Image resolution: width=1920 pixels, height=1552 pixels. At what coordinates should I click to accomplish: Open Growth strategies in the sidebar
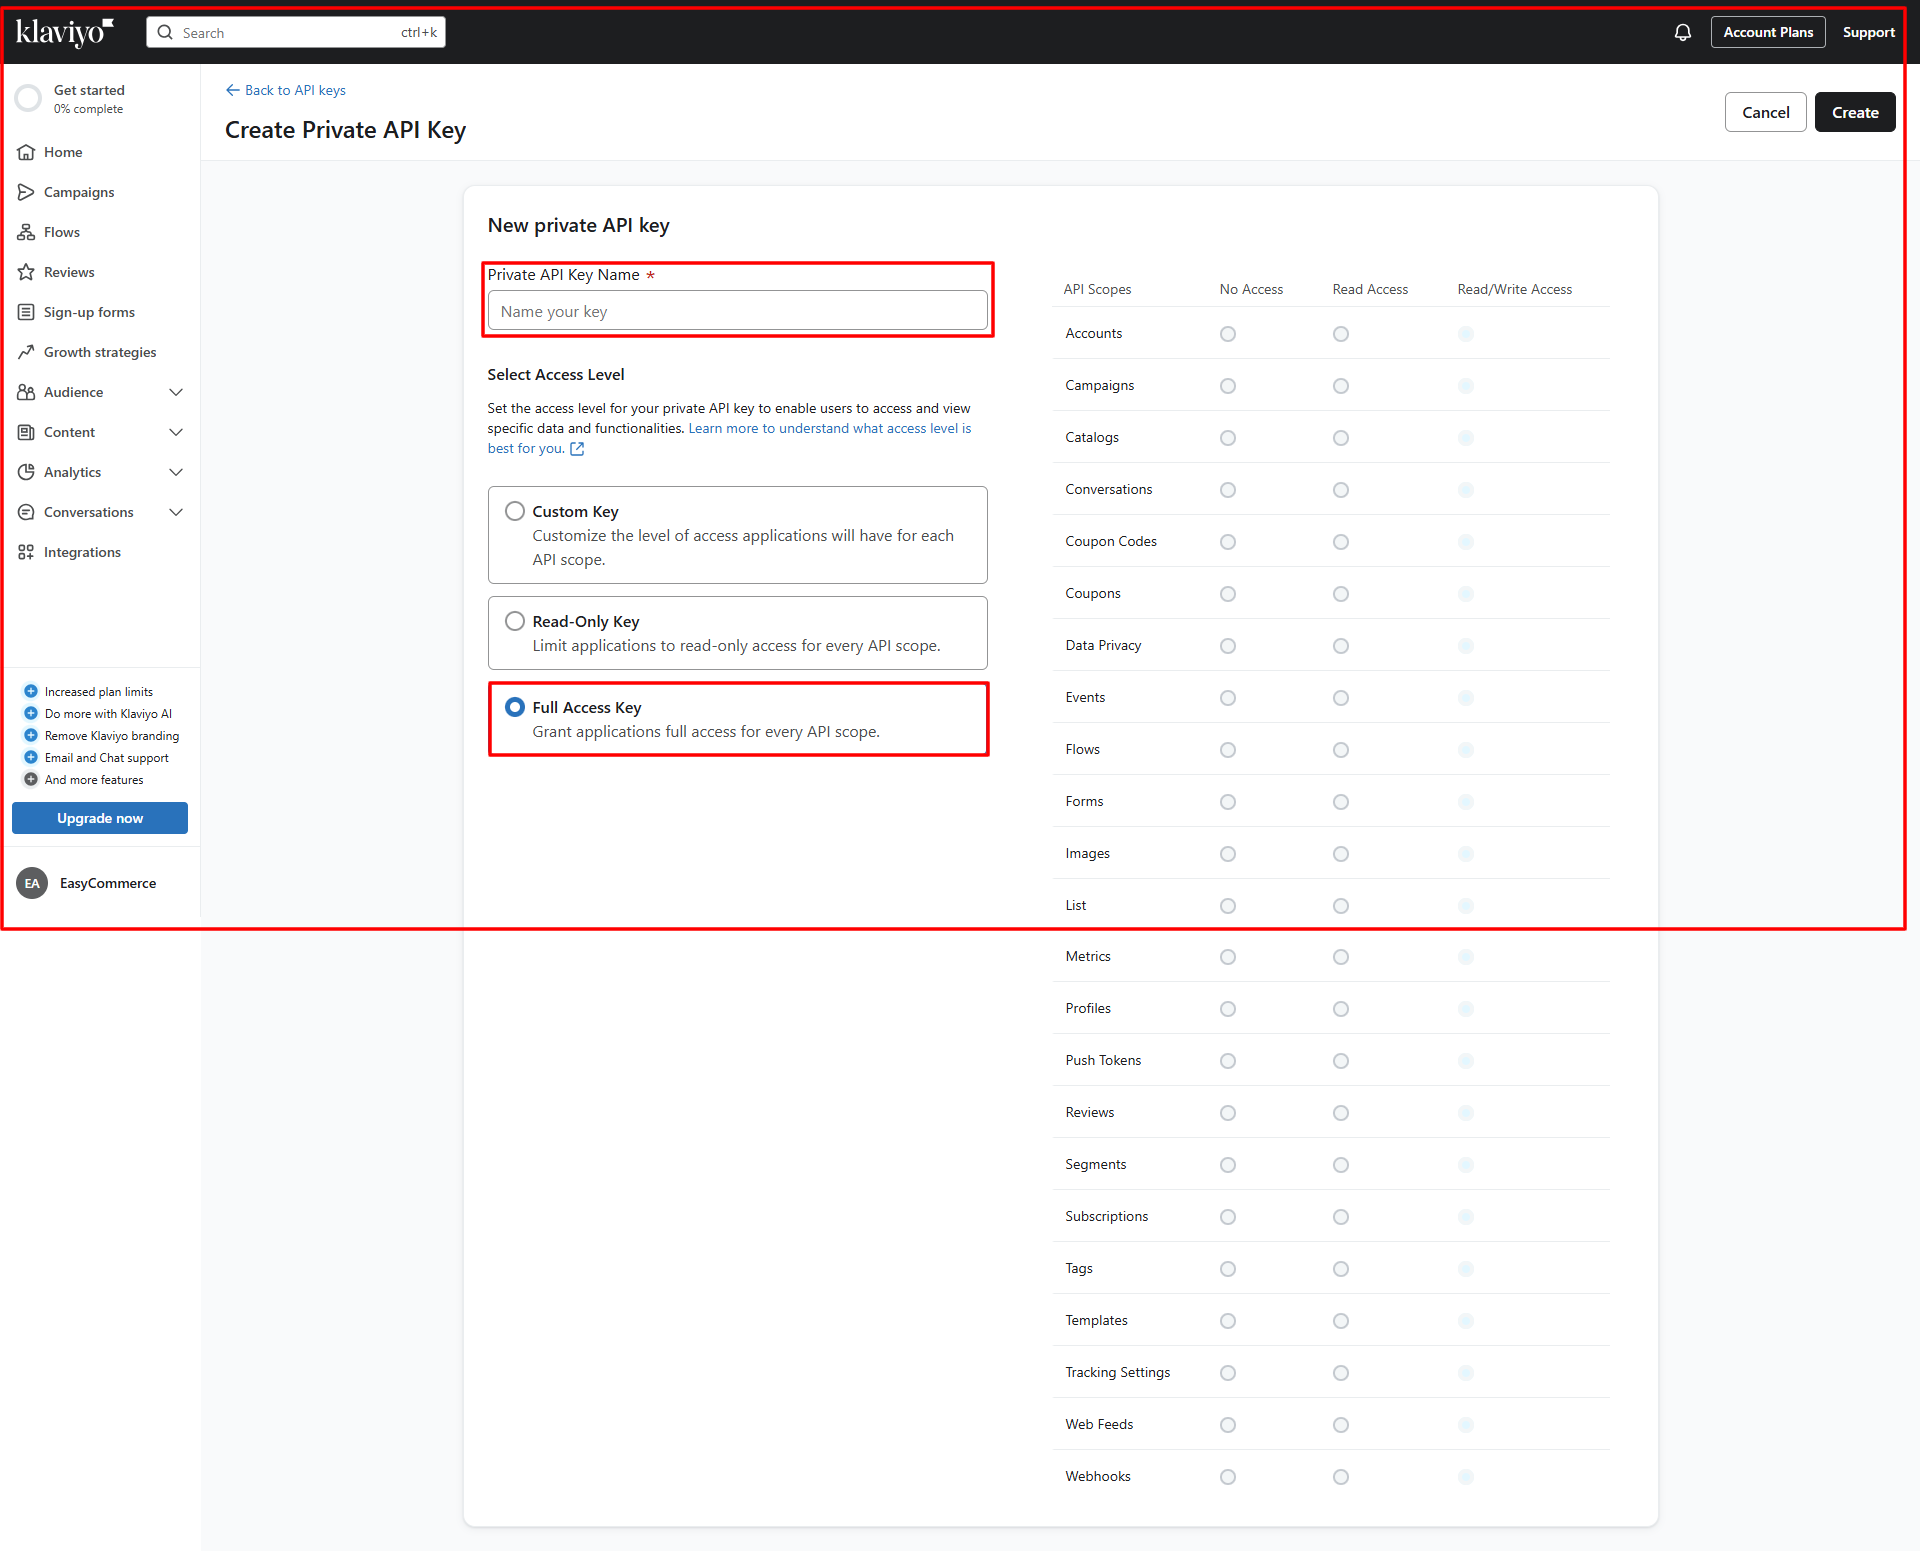pyautogui.click(x=100, y=352)
